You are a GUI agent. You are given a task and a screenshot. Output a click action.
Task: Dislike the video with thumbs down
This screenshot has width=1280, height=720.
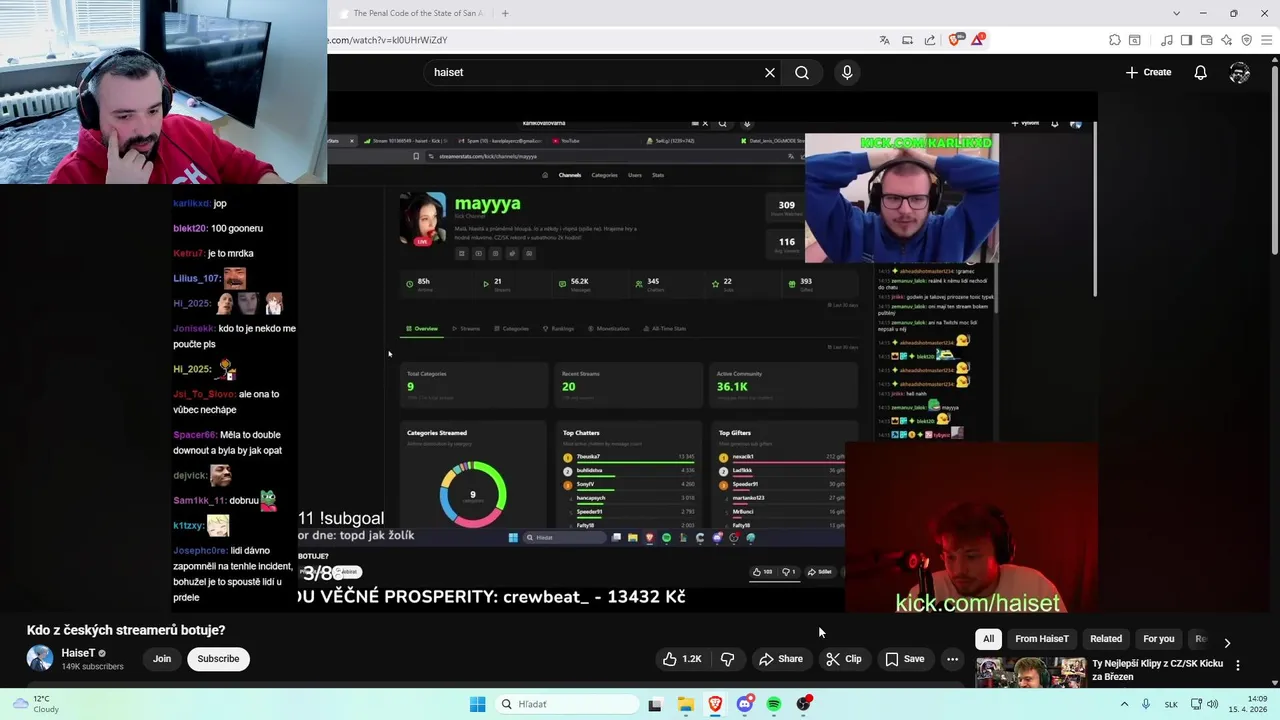pyautogui.click(x=728, y=659)
